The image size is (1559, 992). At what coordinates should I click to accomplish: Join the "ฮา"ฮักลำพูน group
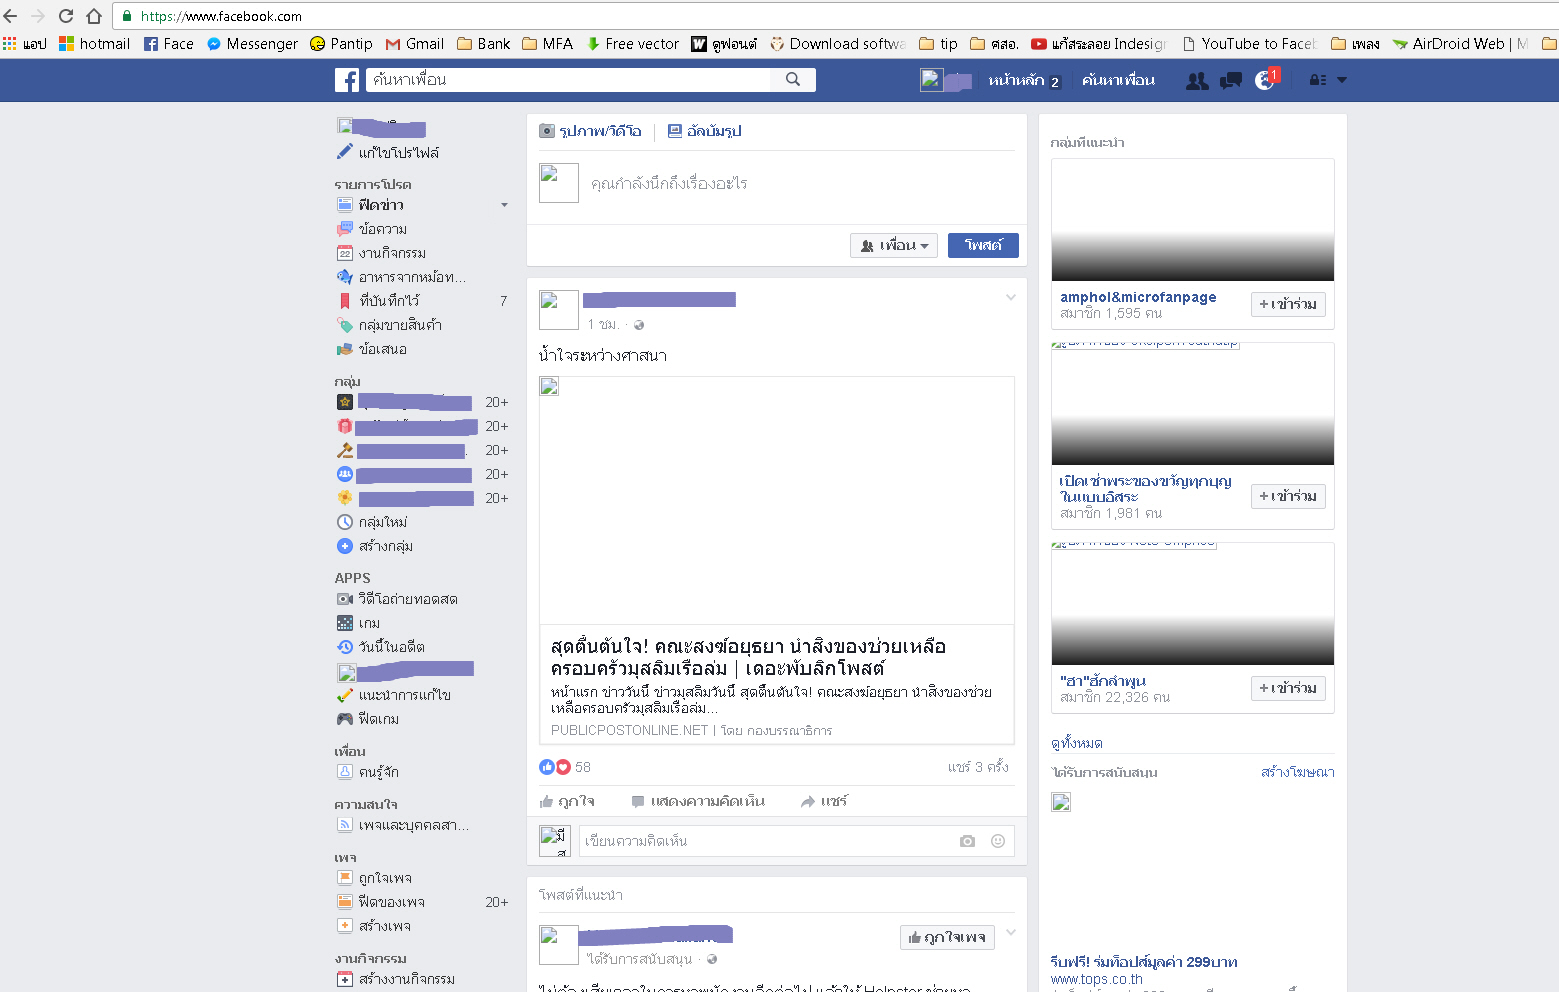pos(1288,688)
